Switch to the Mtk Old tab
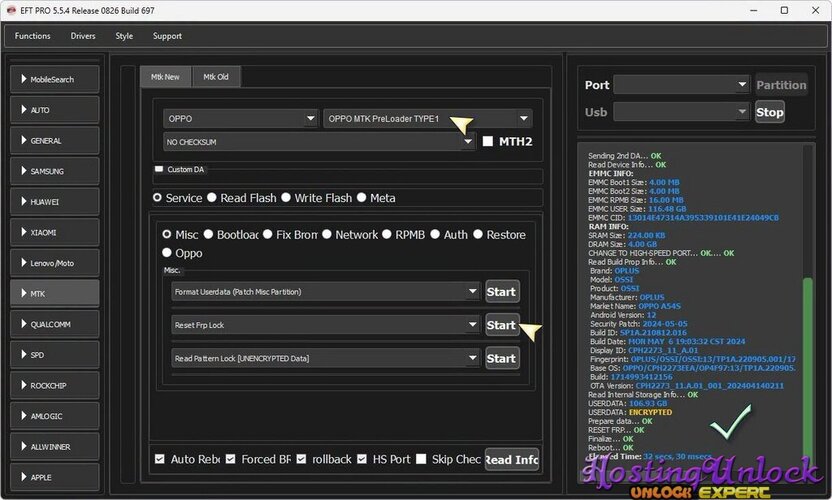The image size is (832, 500). [x=216, y=76]
